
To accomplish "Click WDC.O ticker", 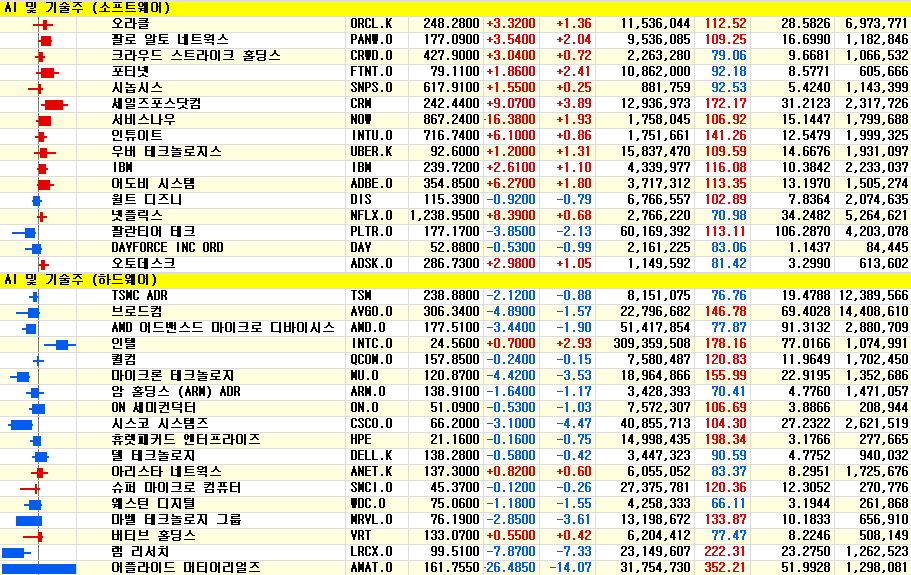I will 368,503.
